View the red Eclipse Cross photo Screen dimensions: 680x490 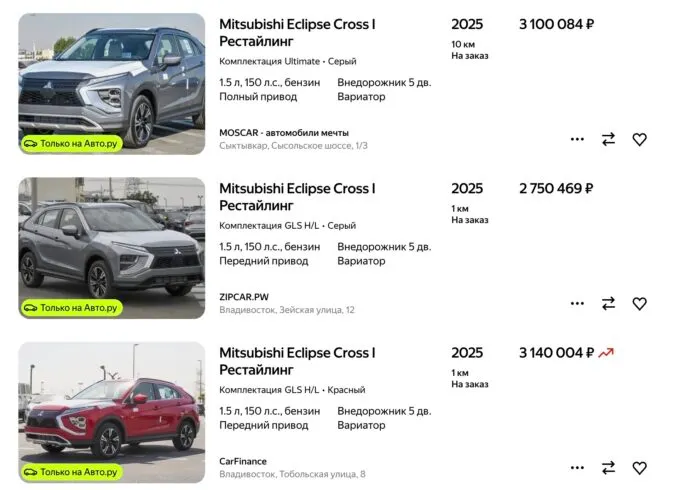111,405
